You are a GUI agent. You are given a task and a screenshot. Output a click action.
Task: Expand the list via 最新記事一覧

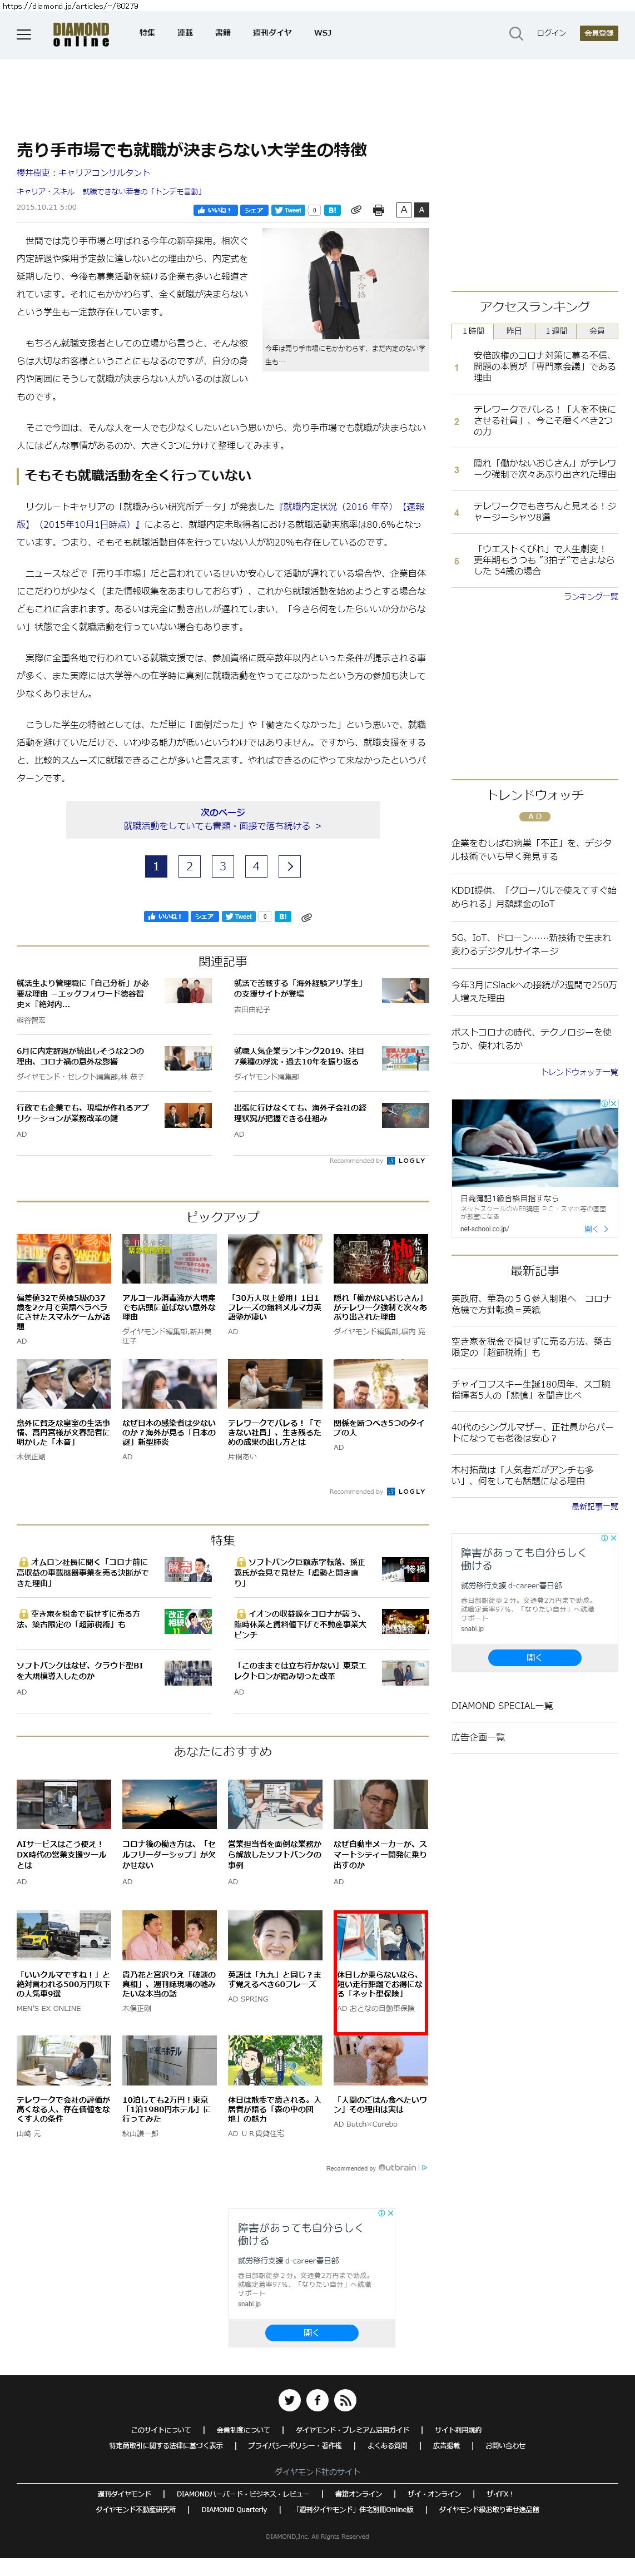pos(594,1506)
